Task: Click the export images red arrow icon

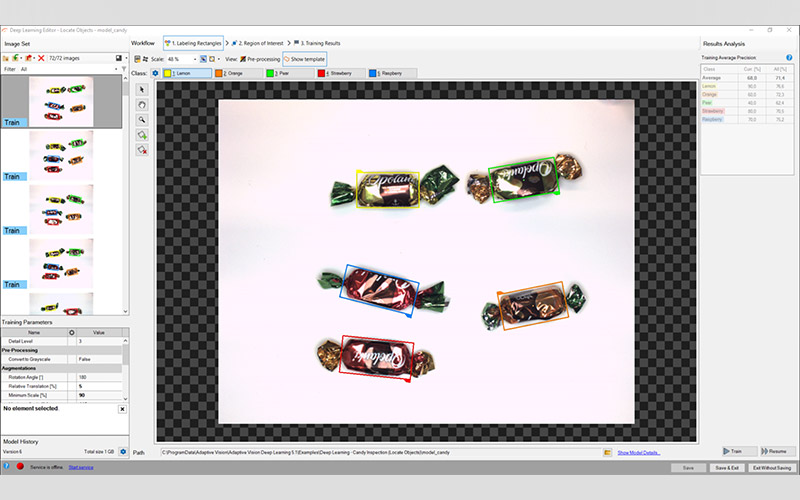Action: click(29, 58)
